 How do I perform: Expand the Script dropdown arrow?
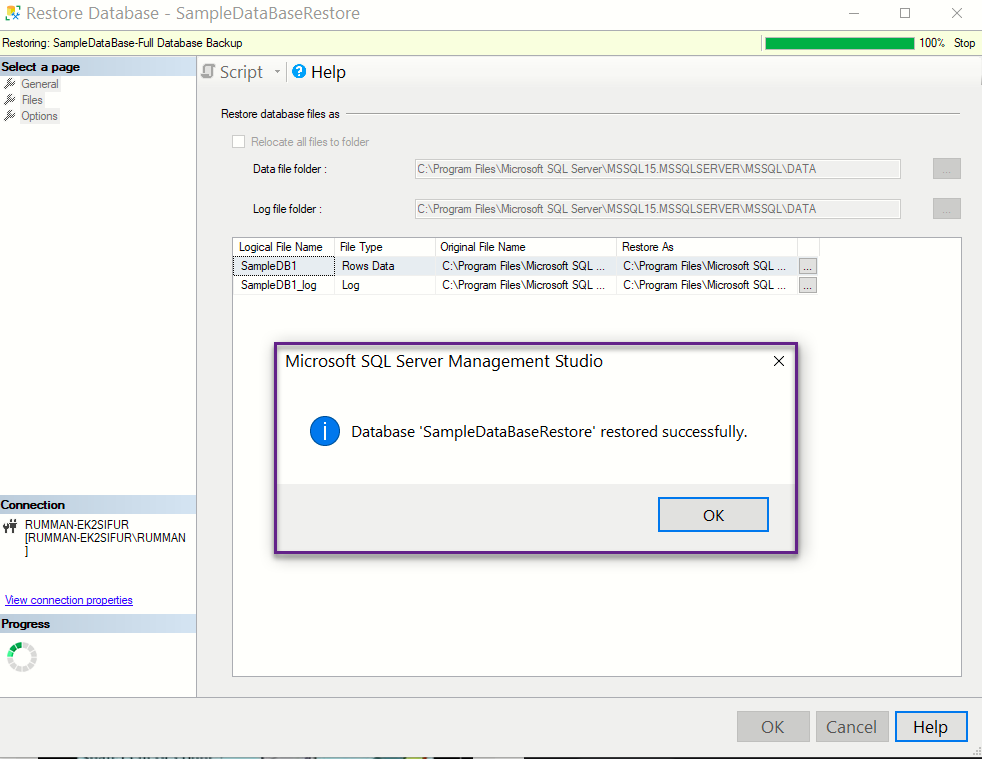[x=277, y=71]
